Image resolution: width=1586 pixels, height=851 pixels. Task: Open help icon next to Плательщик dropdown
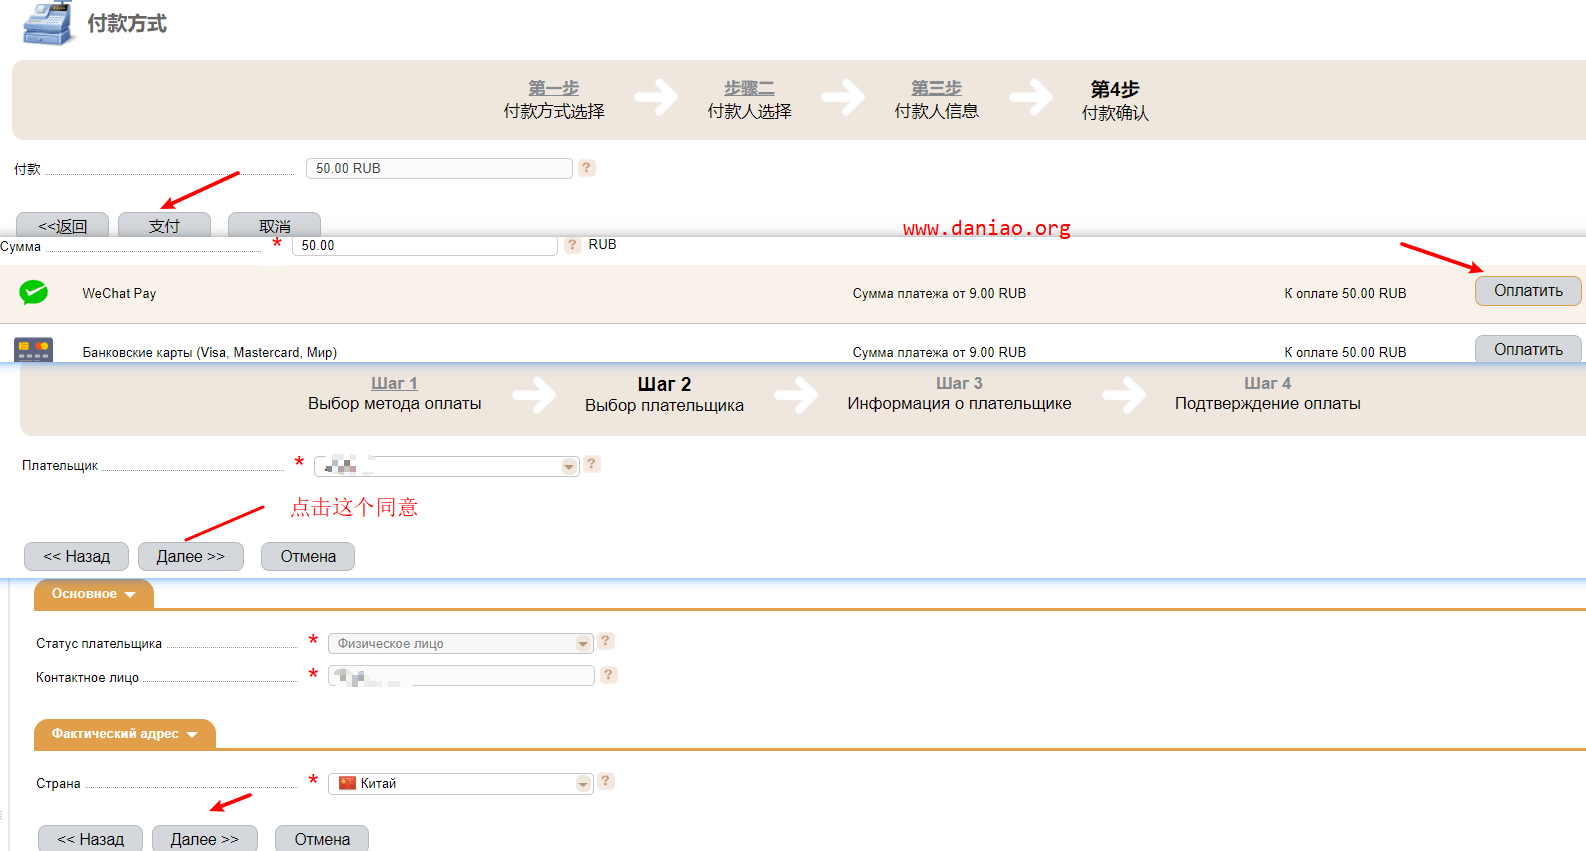point(592,464)
